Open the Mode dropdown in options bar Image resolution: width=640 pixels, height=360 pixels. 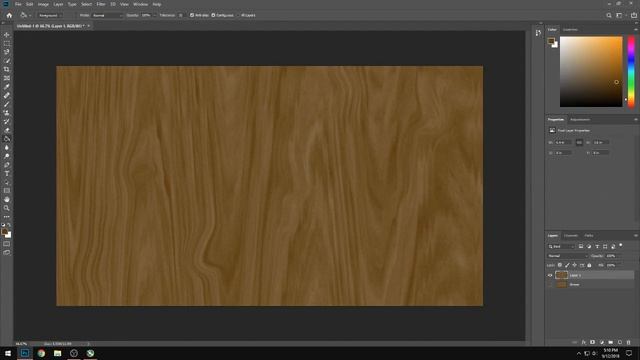tap(107, 15)
